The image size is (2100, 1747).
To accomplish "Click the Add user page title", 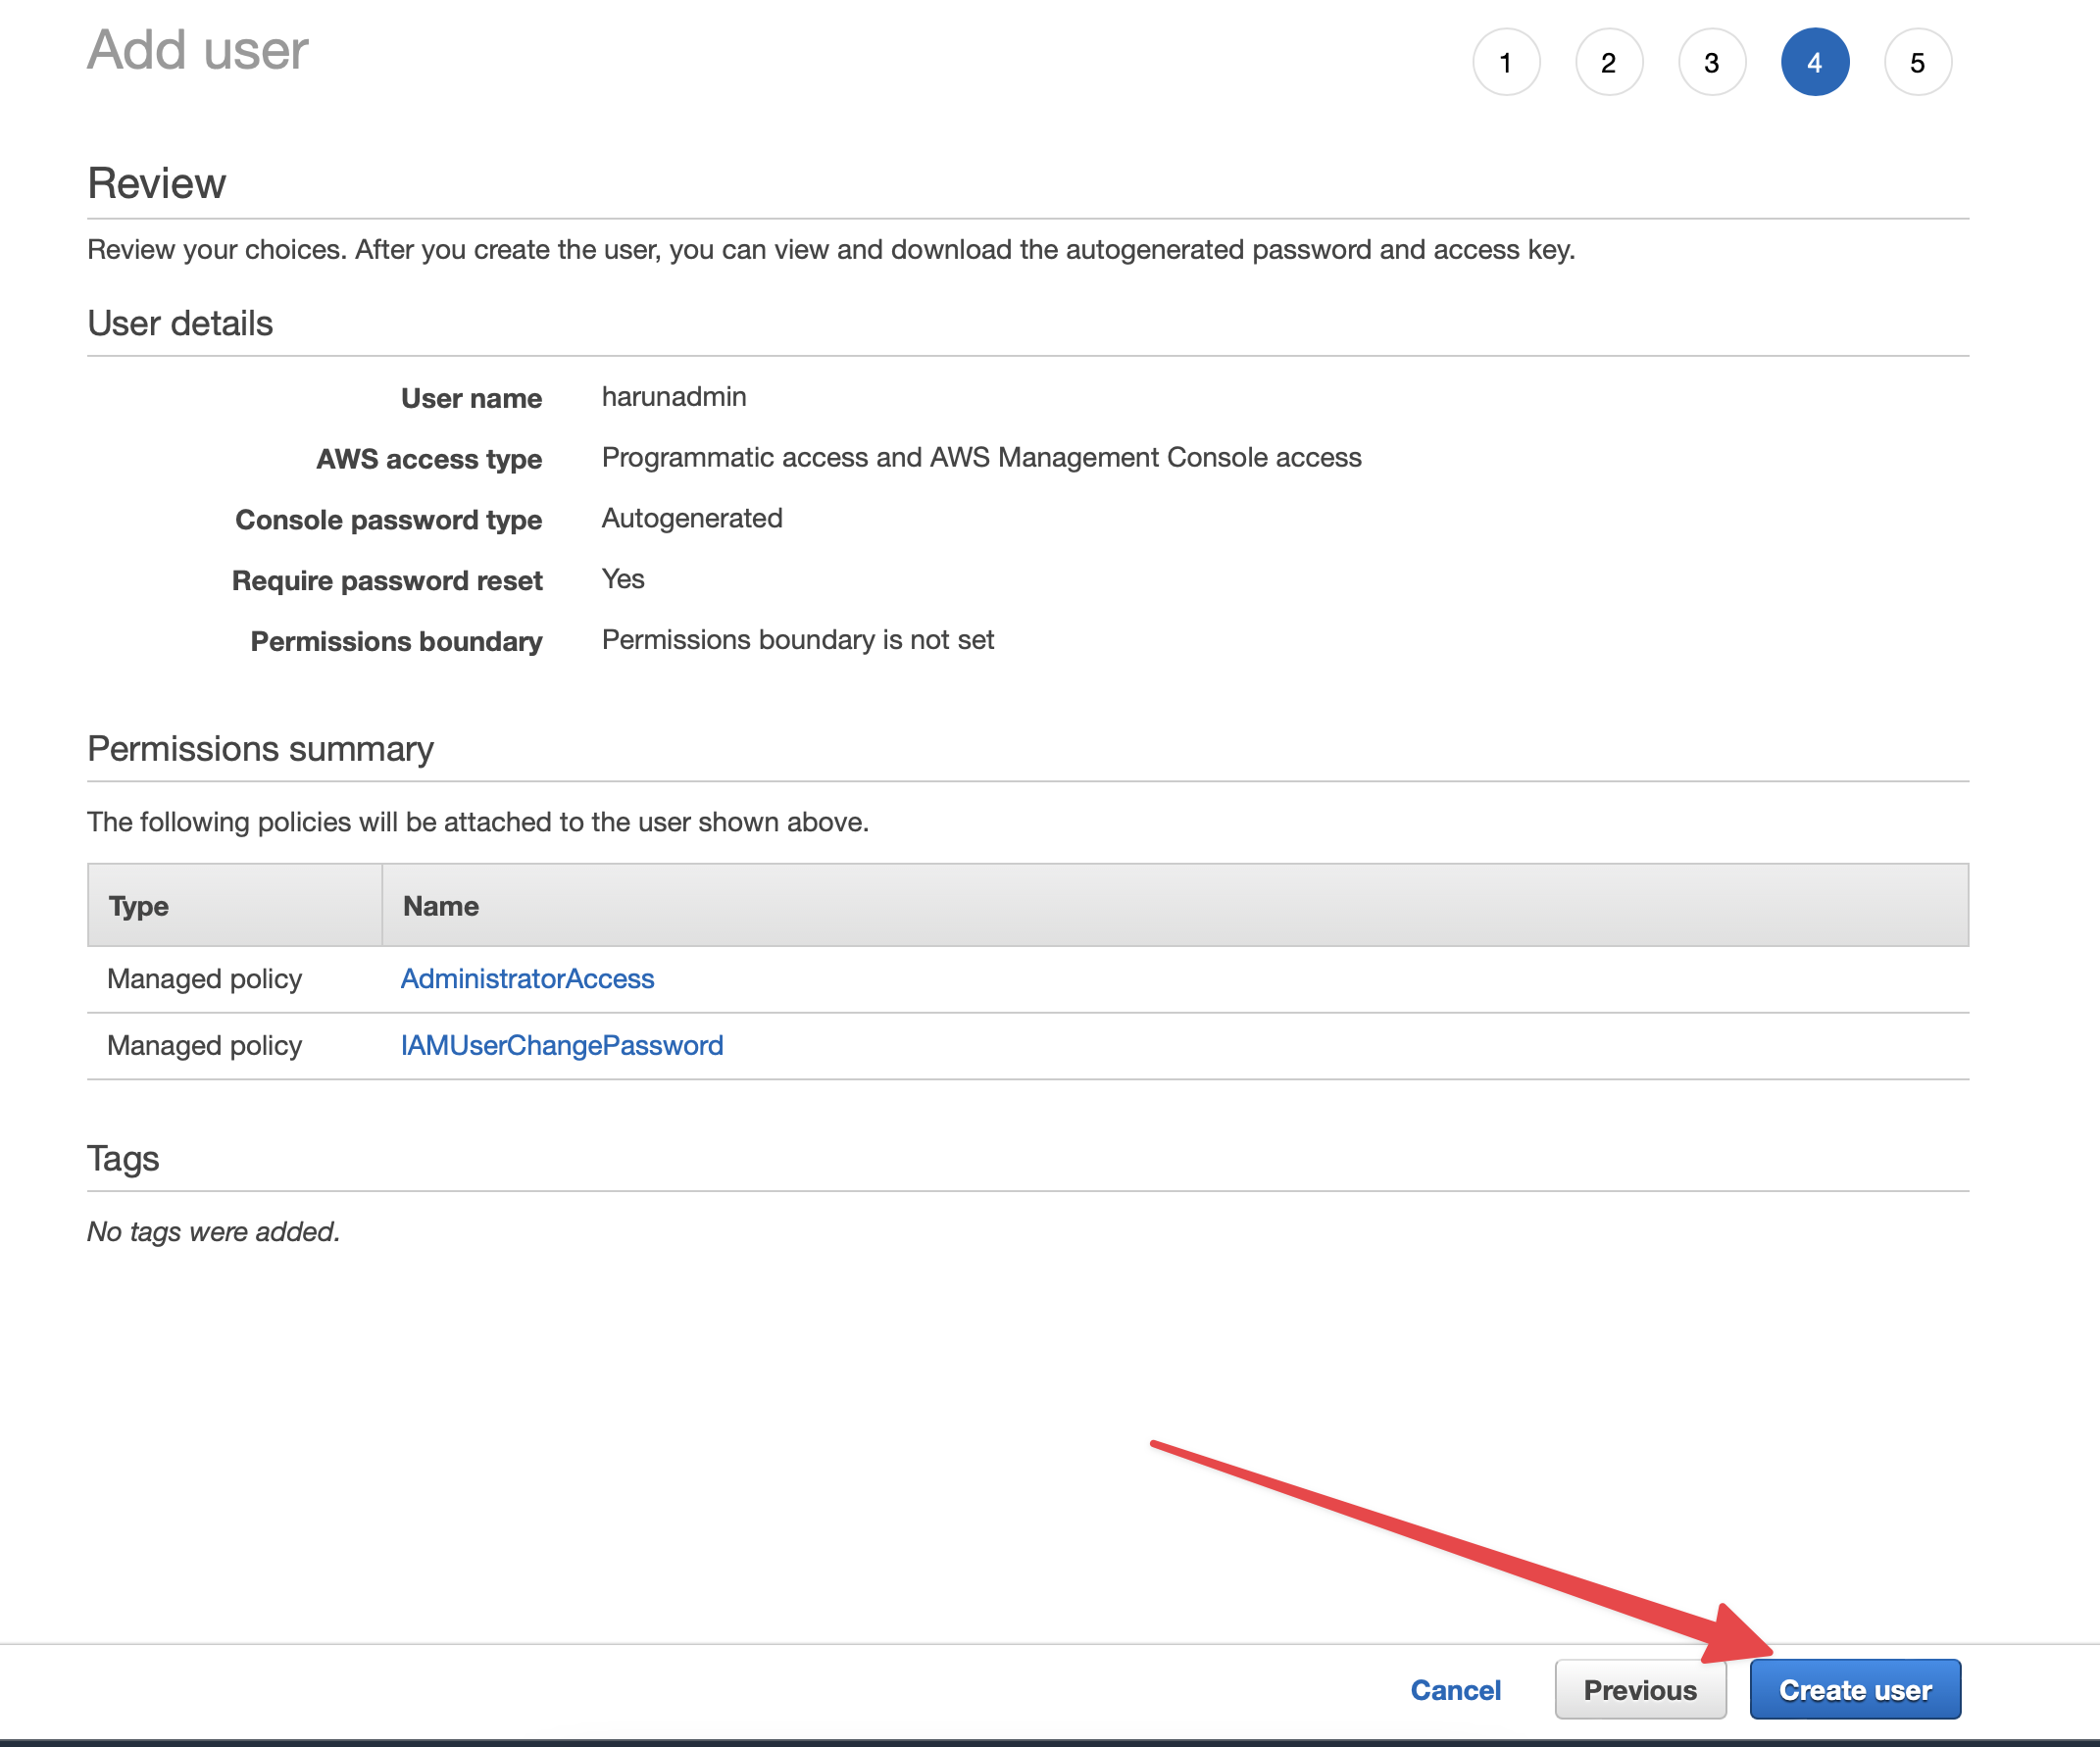I will [x=198, y=50].
